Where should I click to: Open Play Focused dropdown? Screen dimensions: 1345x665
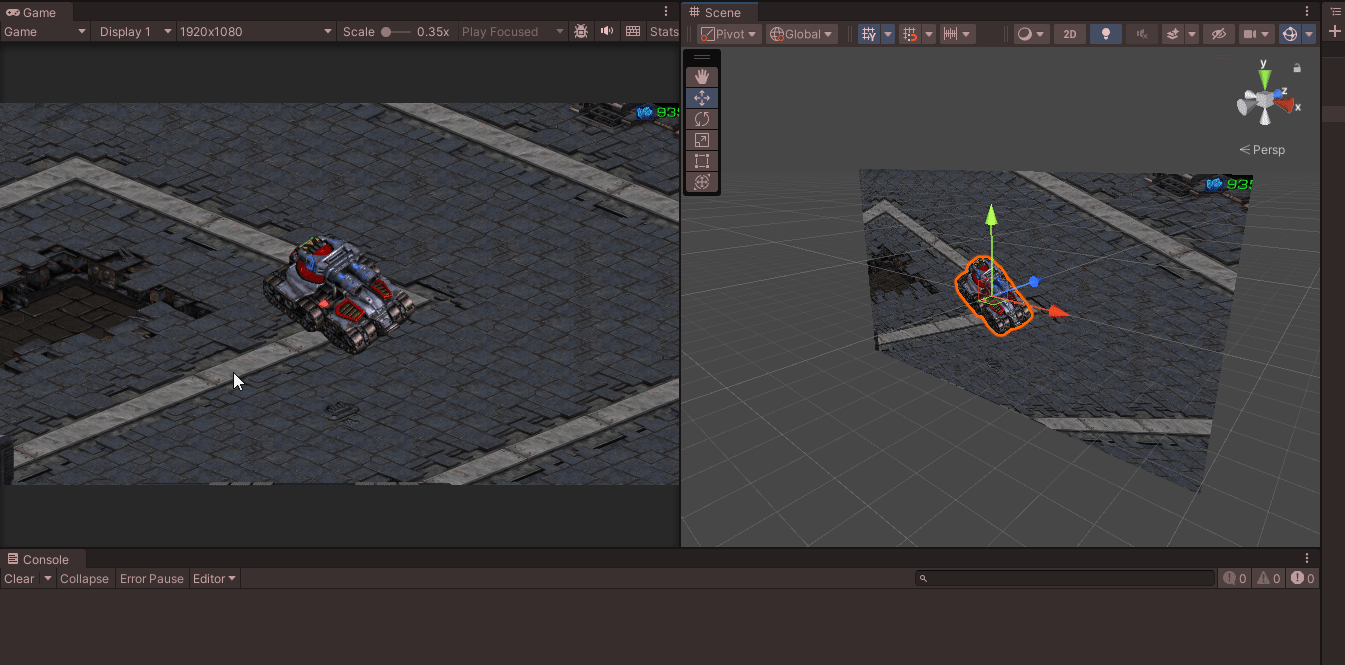point(513,32)
